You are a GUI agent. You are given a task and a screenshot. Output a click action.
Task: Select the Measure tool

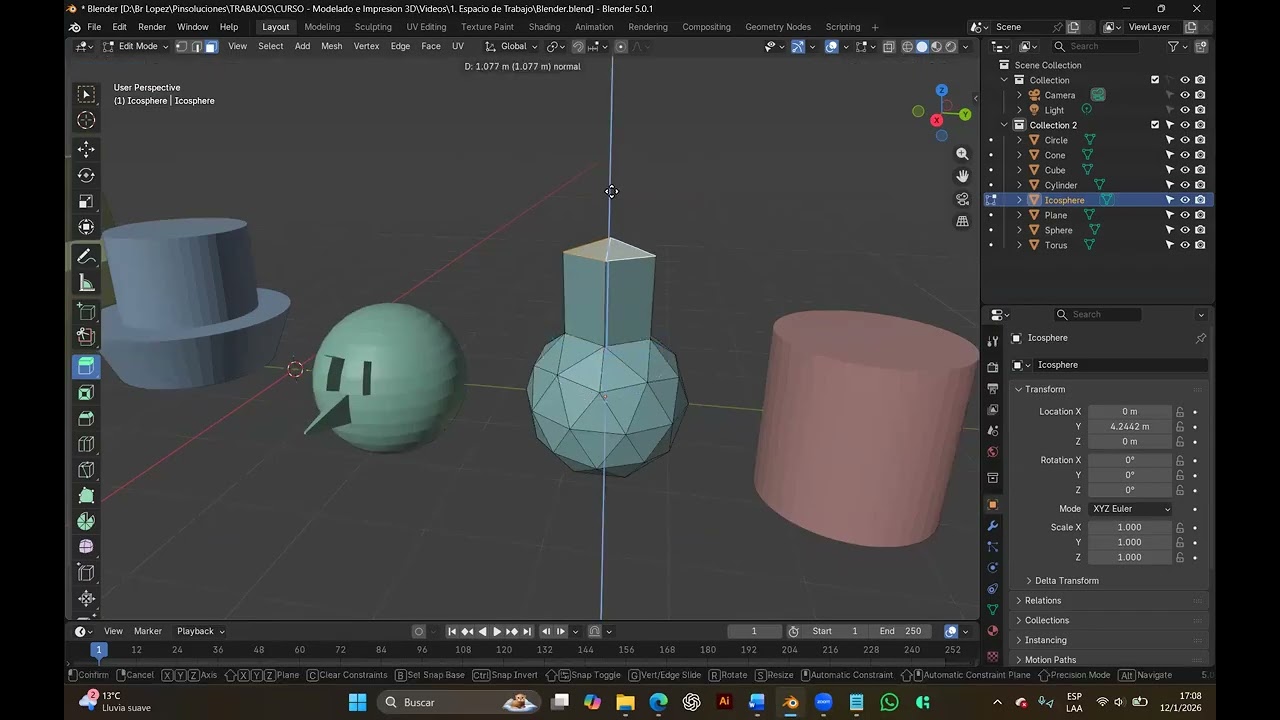click(86, 284)
